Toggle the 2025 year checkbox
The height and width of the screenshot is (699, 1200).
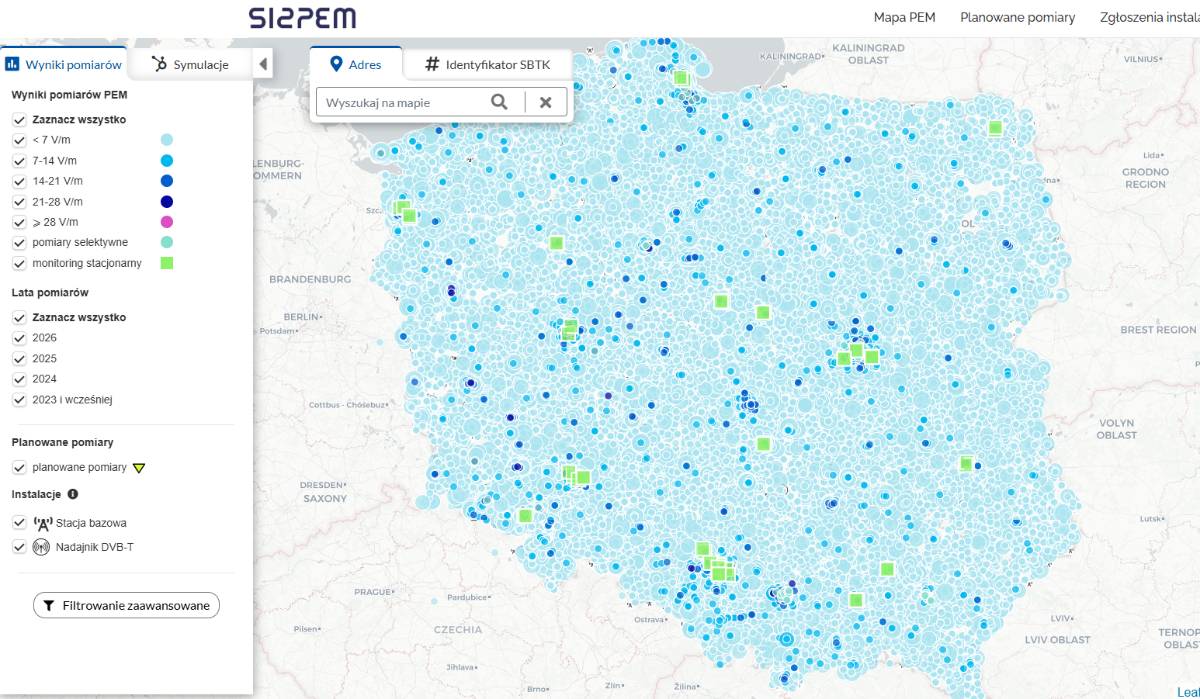pos(19,359)
